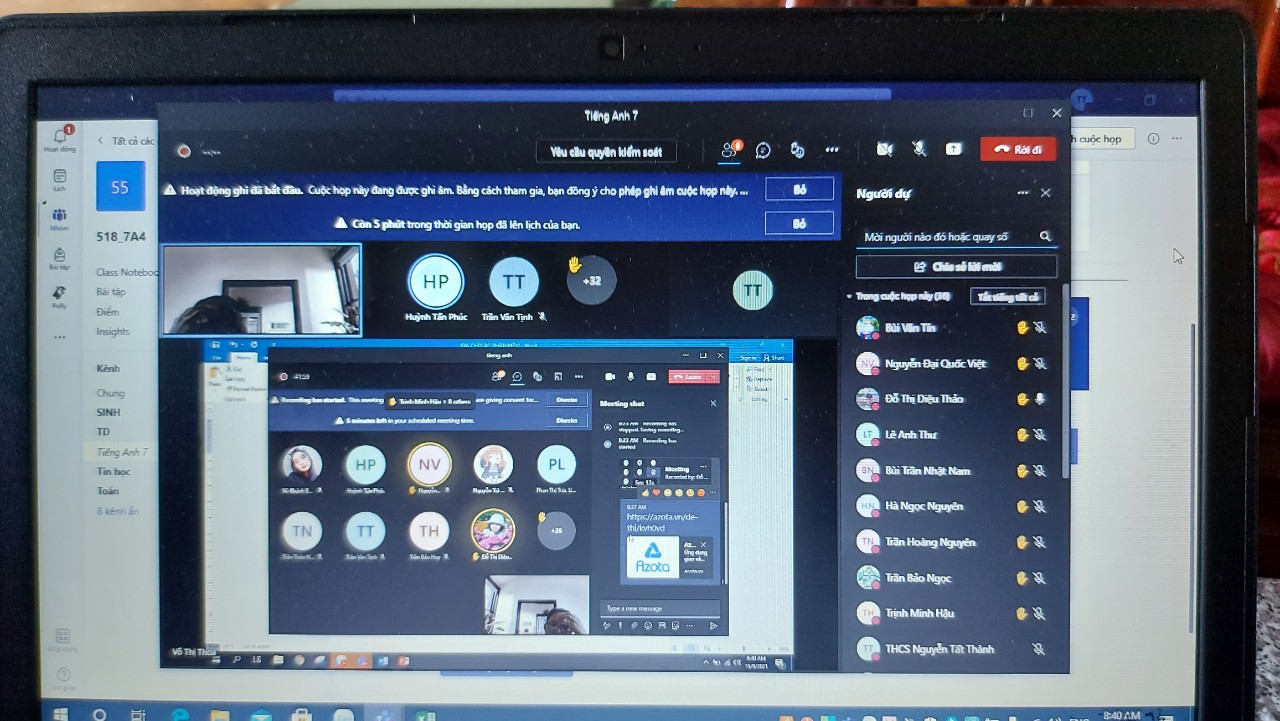1280x721 pixels.
Task: Click the raise hand reactions icon
Action: tap(797, 150)
